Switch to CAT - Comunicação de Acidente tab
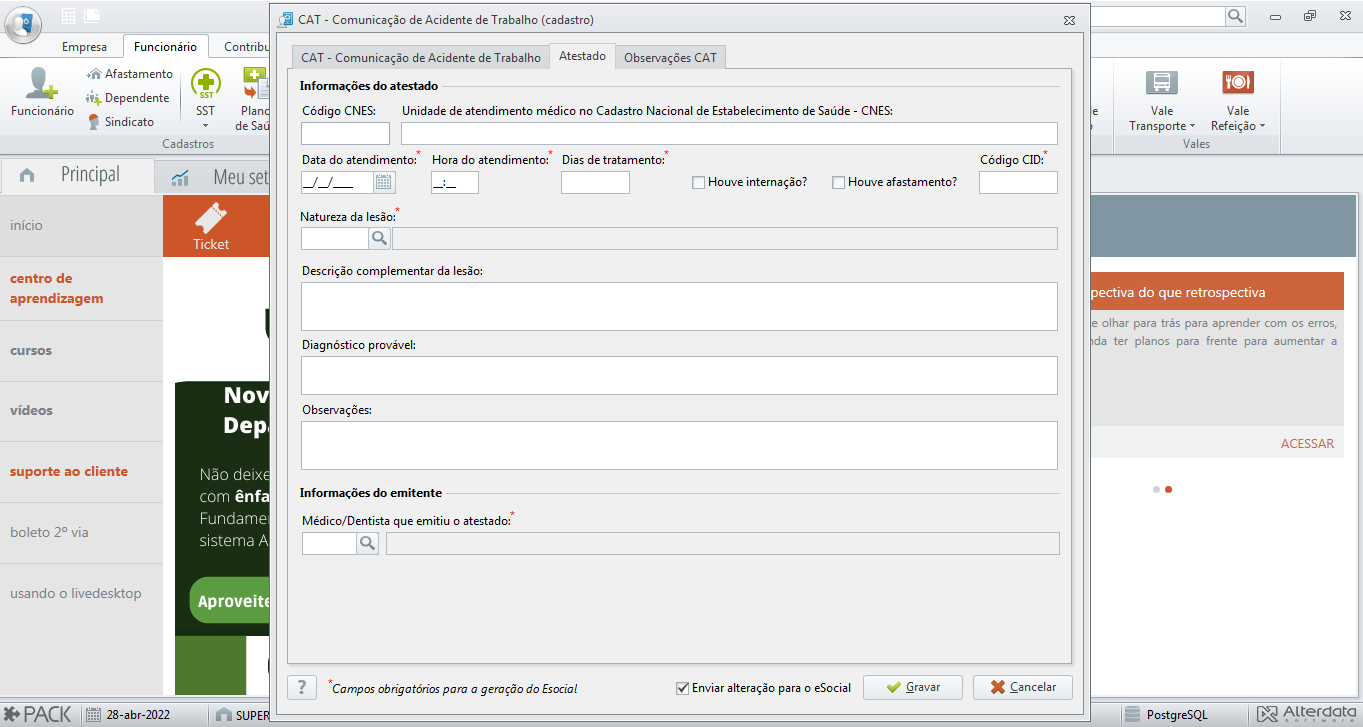Screen dimensions: 1363x727 [x=420, y=58]
